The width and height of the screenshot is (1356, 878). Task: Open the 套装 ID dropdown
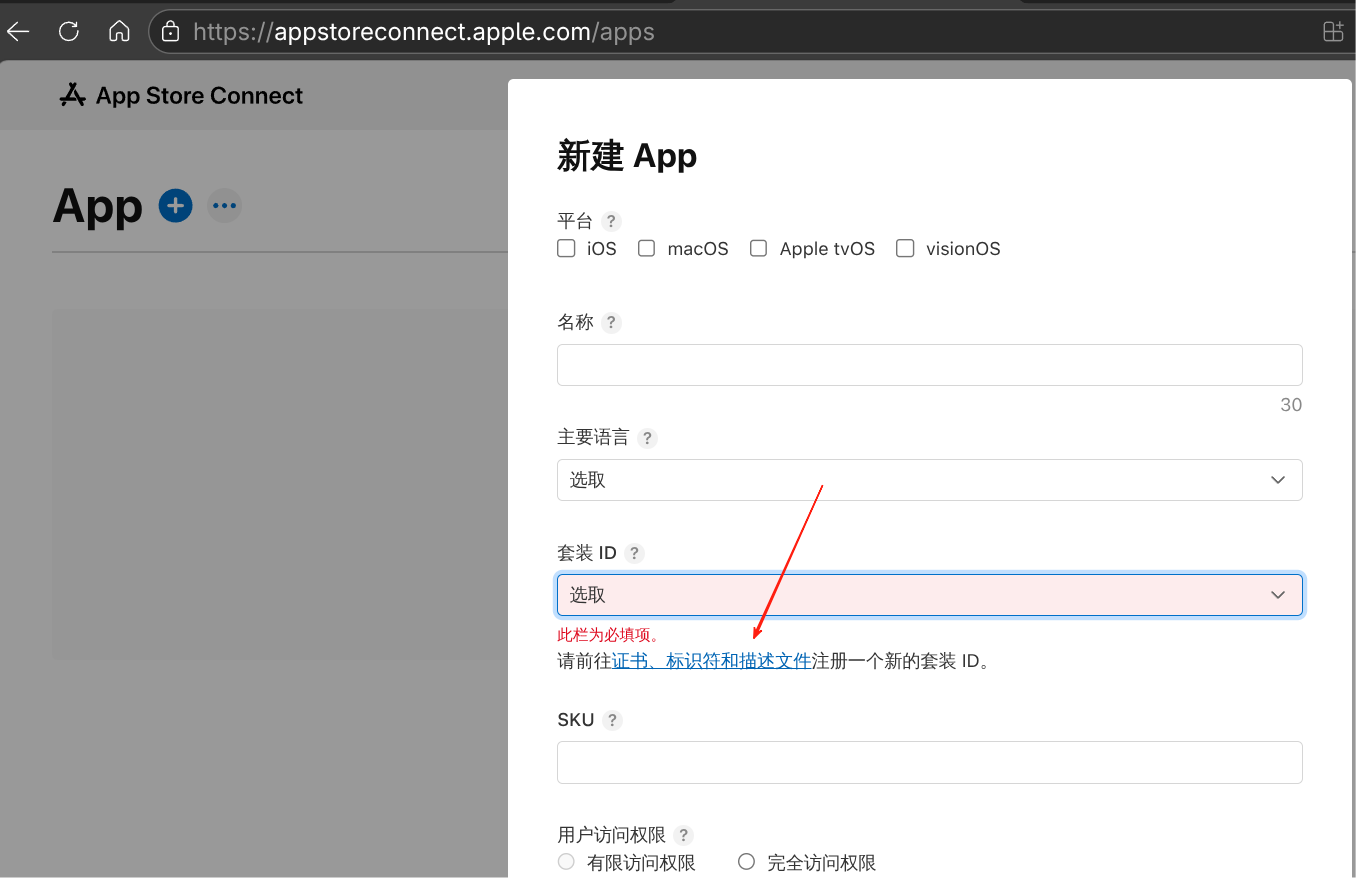(x=930, y=595)
